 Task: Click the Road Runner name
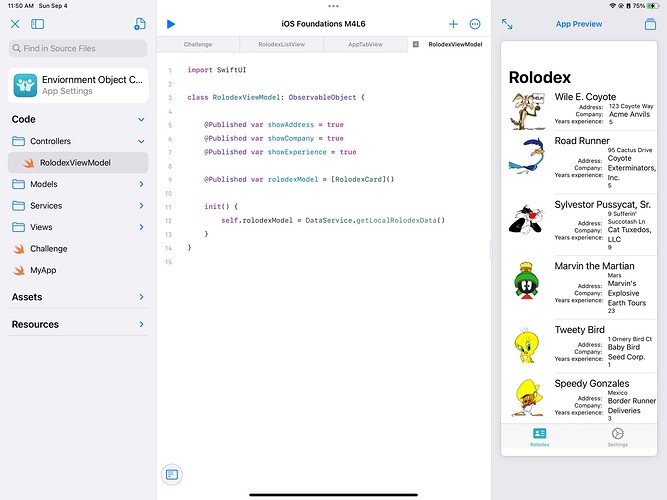coord(581,140)
